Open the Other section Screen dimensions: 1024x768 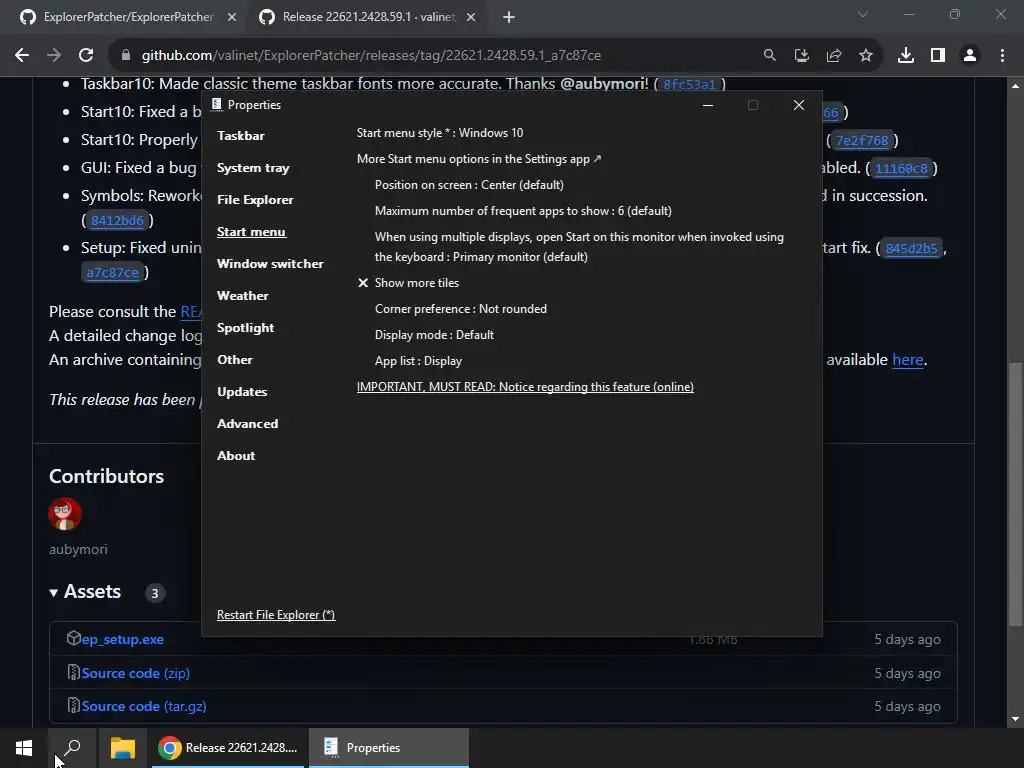click(x=235, y=360)
